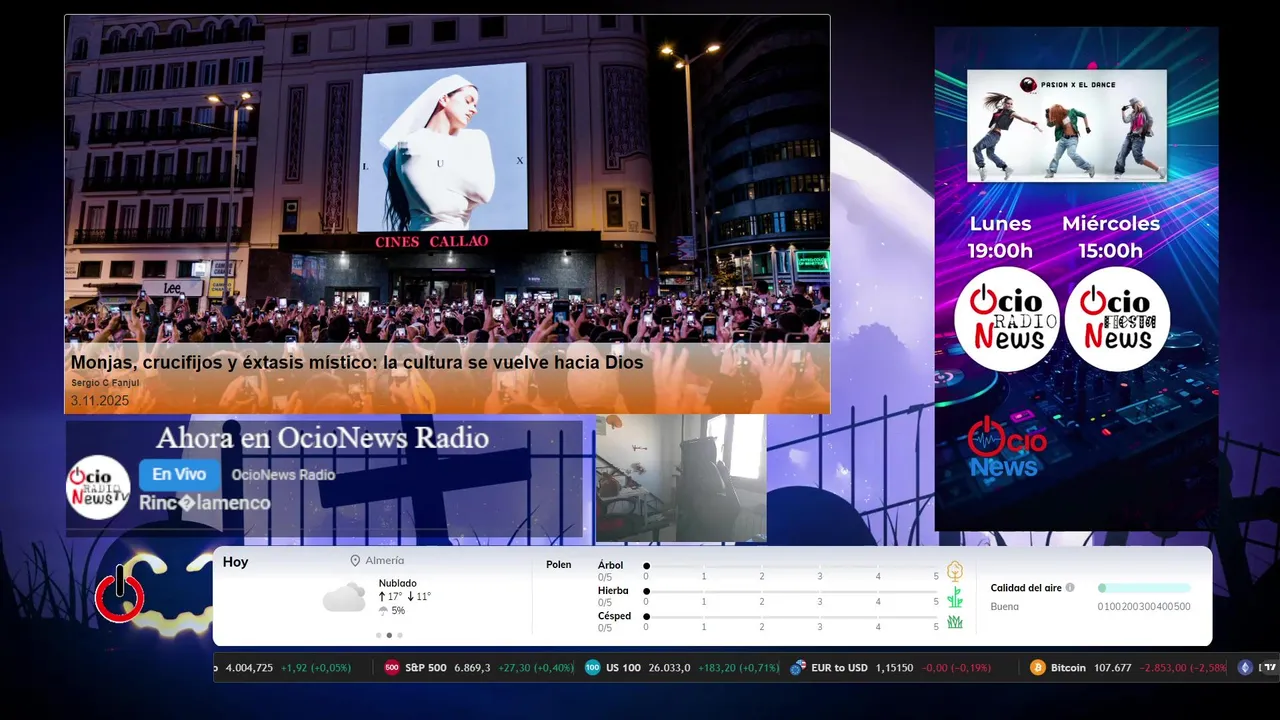This screenshot has width=1280, height=720.
Task: Click Ahora en OcioNews Radio heading
Action: click(323, 438)
